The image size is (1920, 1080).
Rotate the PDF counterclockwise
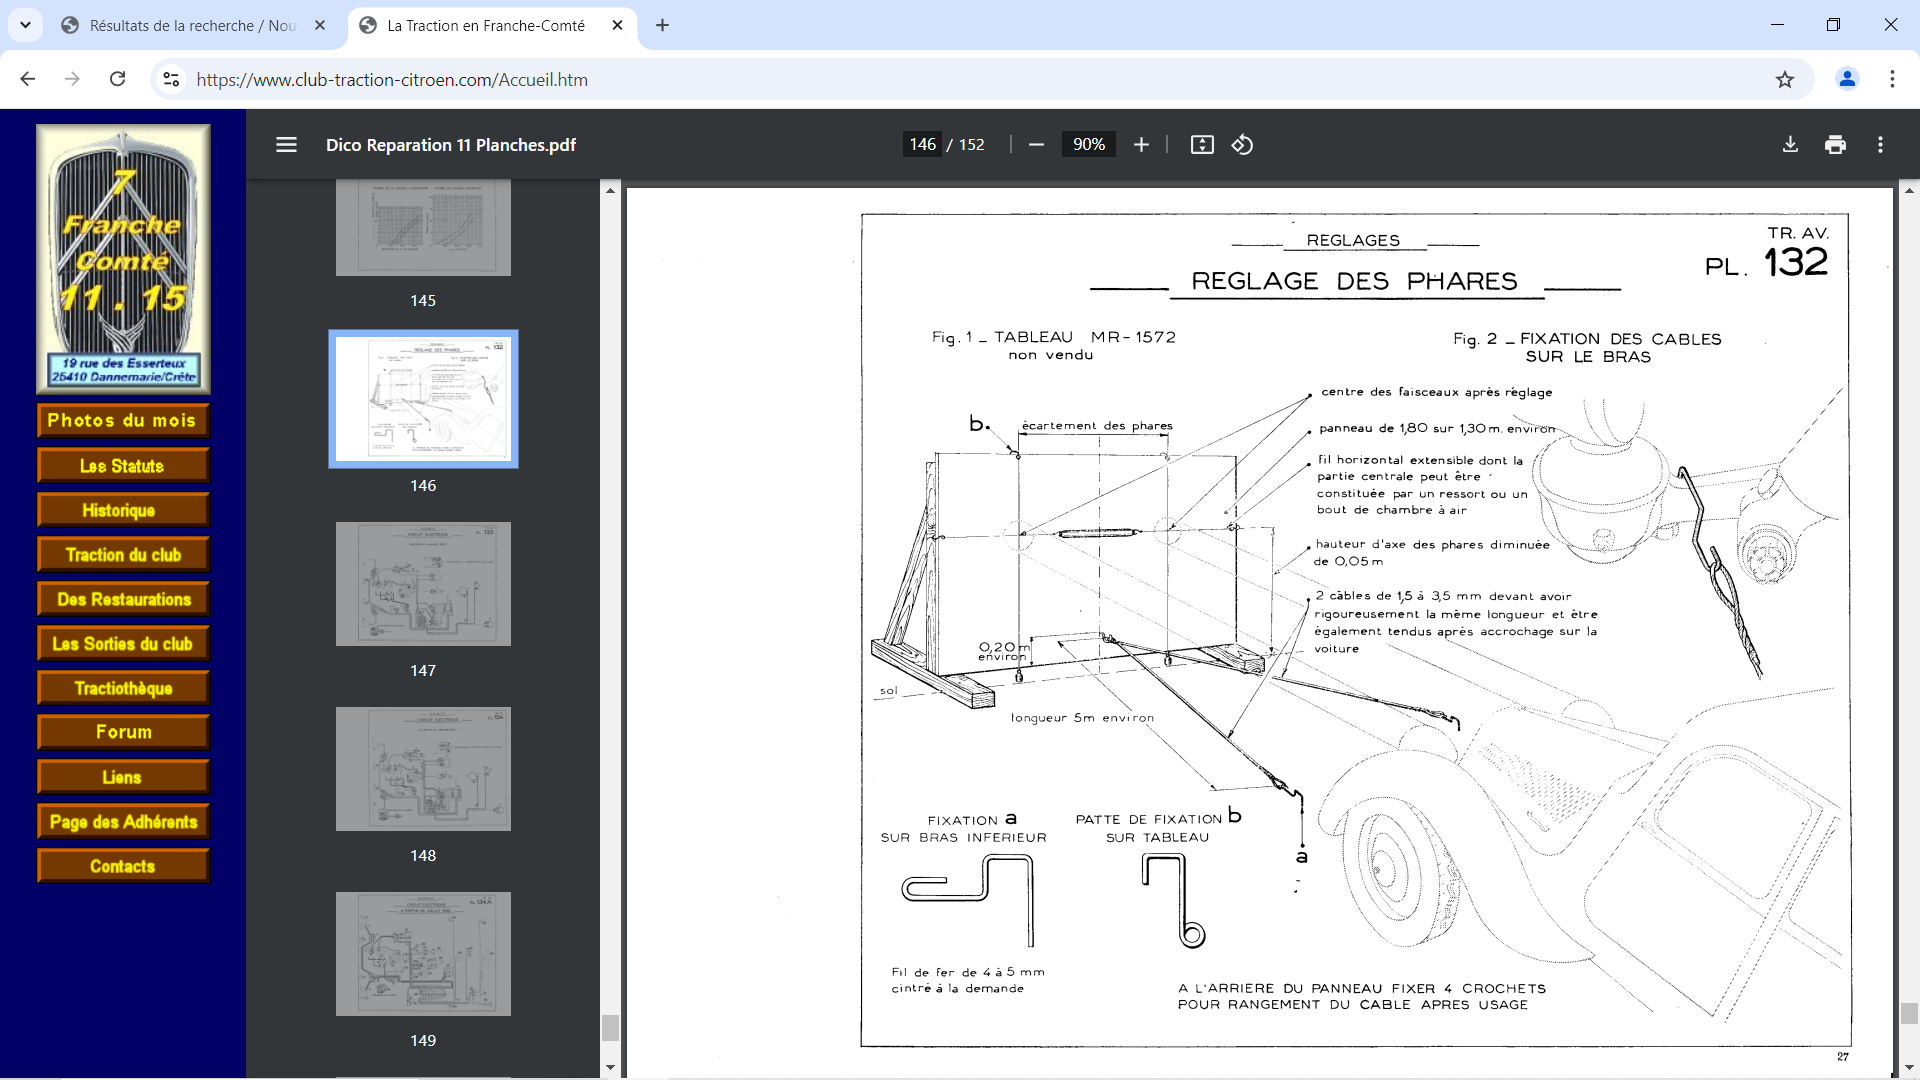[x=1242, y=145]
